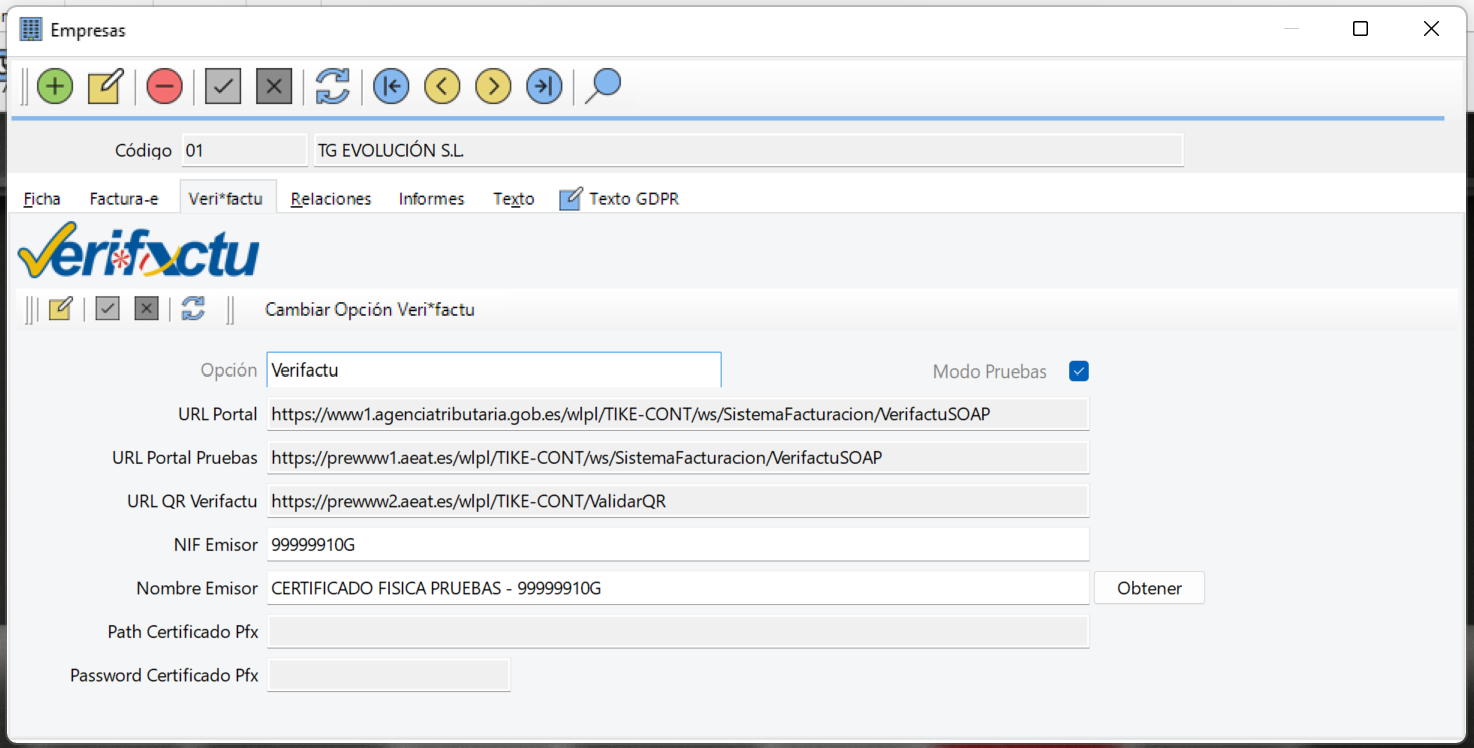This screenshot has width=1474, height=748.
Task: Click the company name field TG EVOLUCIÓN S.L.
Action: click(748, 151)
